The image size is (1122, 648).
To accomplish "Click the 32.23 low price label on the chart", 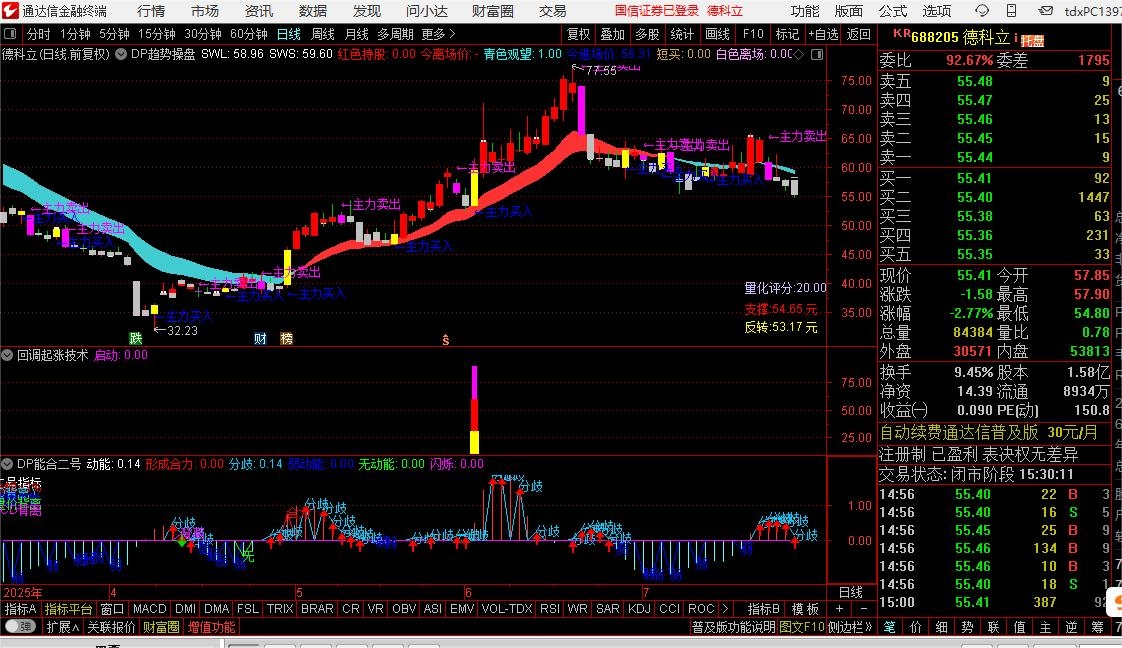I will [x=182, y=330].
